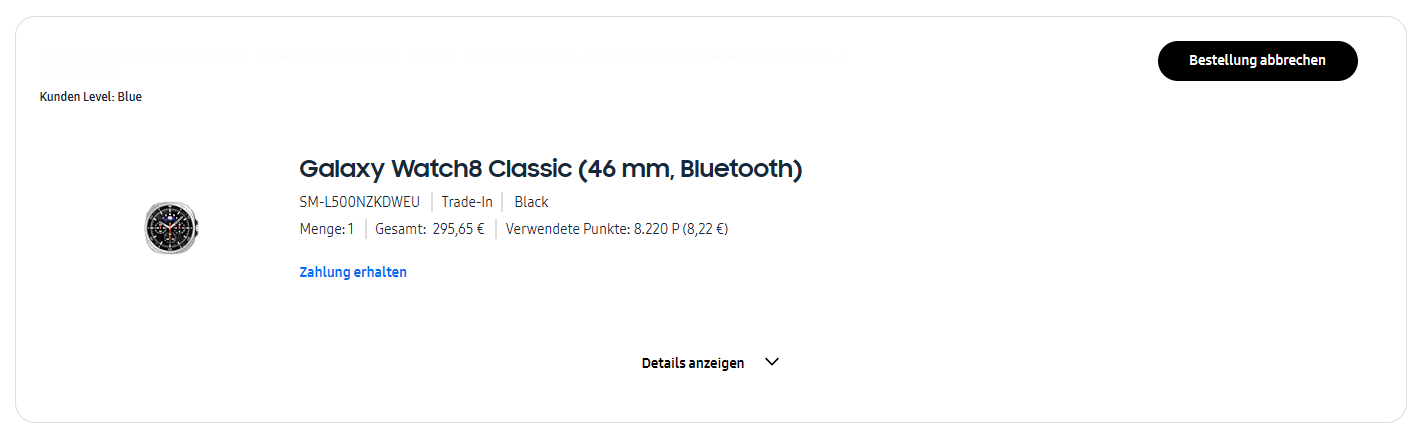
Task: Select the Kunden Level: Blue text
Action: pos(90,97)
